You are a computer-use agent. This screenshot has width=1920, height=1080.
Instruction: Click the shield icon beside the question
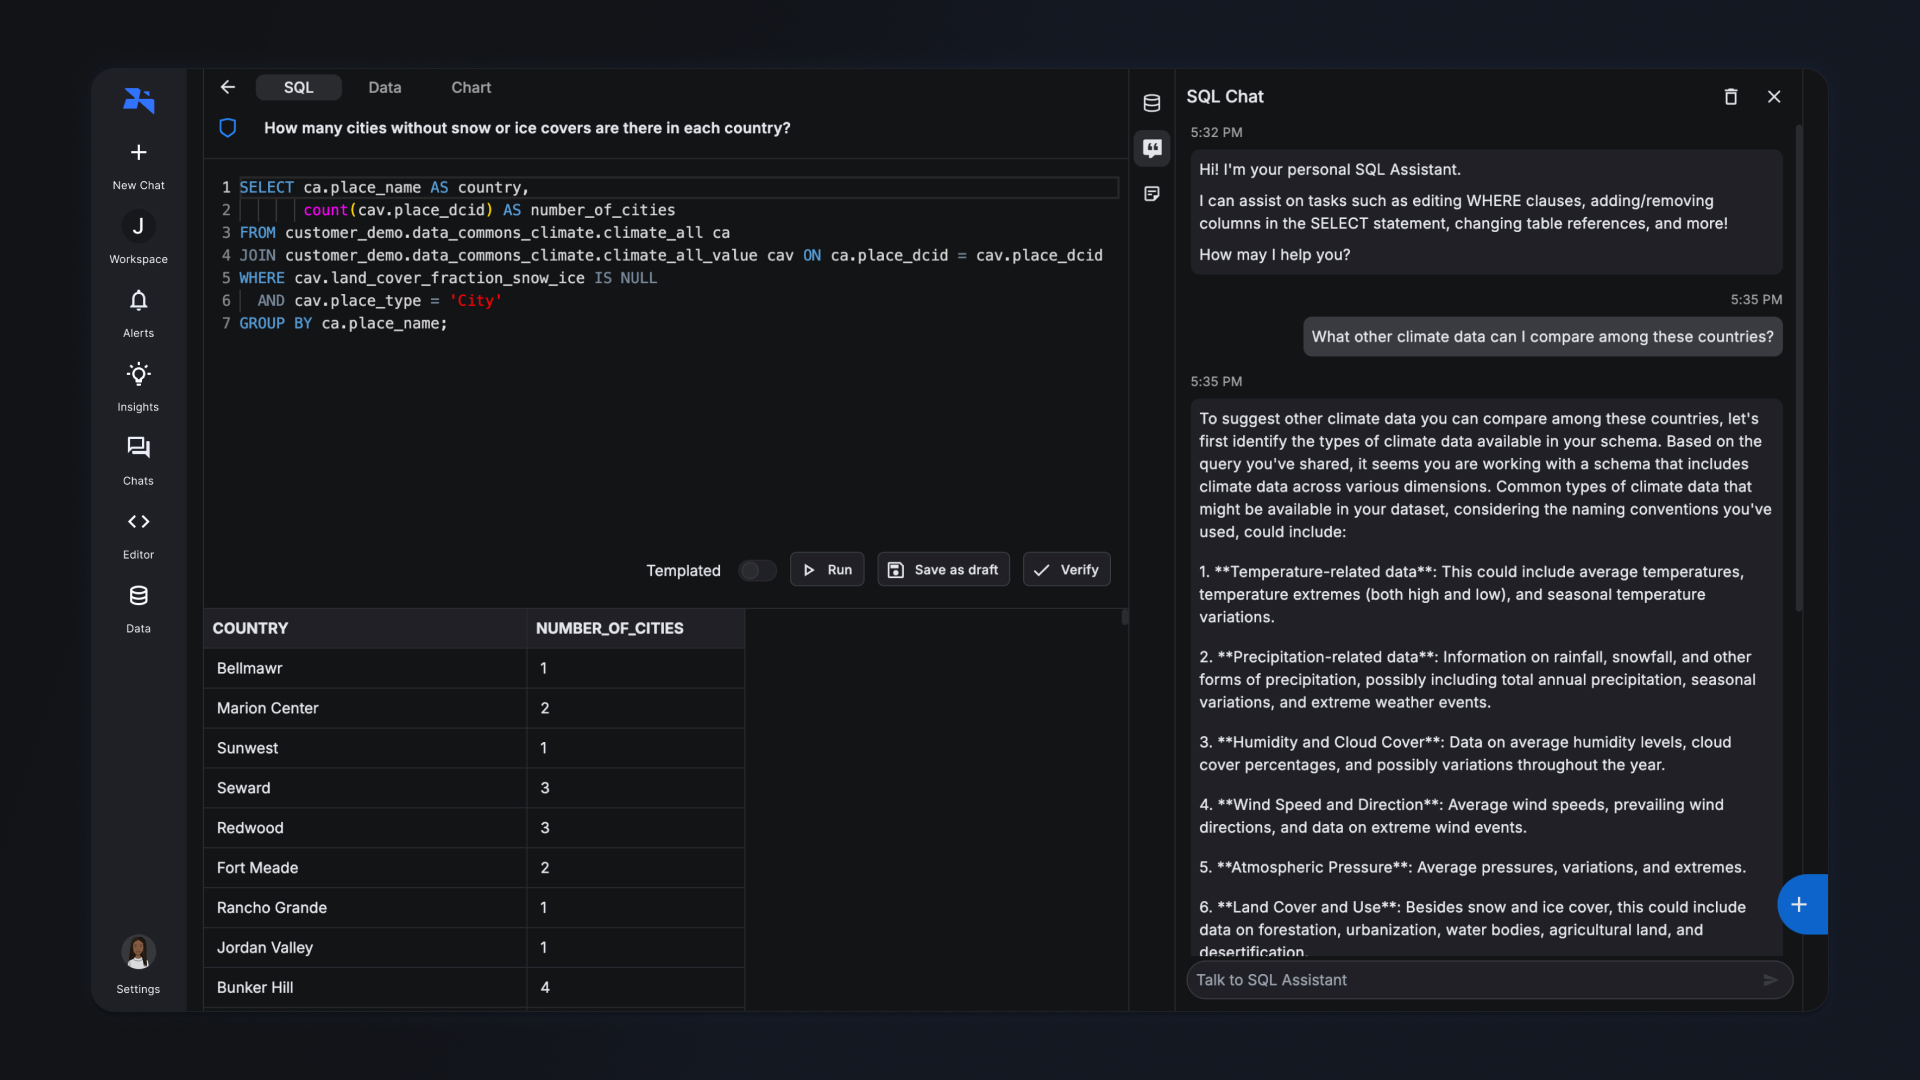[x=228, y=128]
